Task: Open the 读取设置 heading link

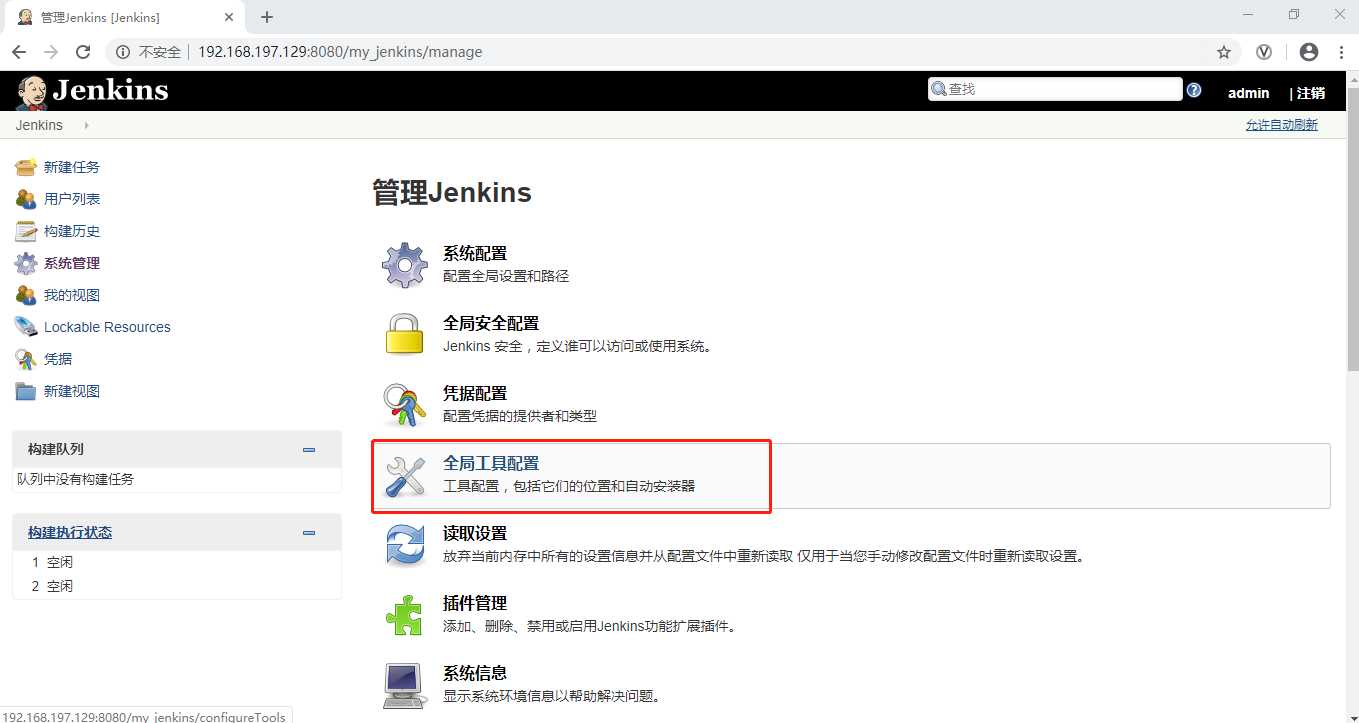Action: pos(475,534)
